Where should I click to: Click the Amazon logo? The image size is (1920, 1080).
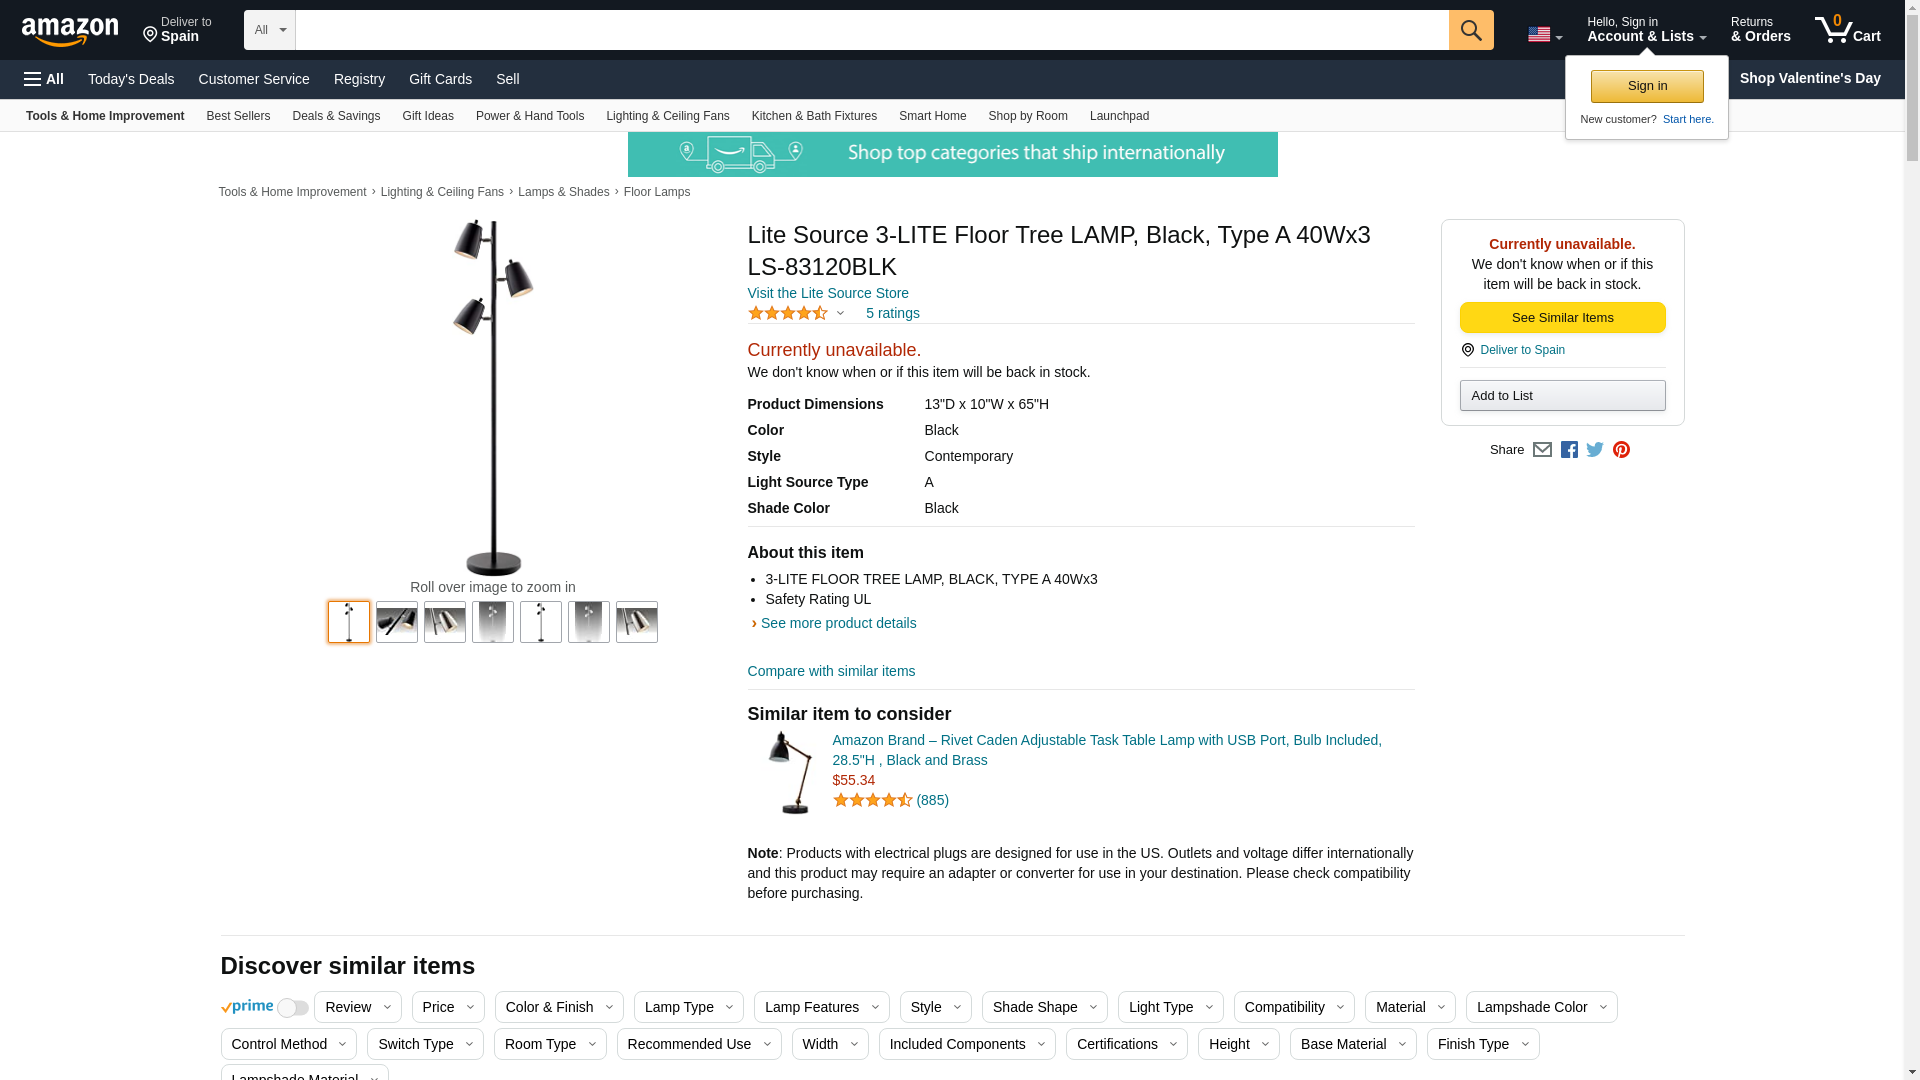70,31
